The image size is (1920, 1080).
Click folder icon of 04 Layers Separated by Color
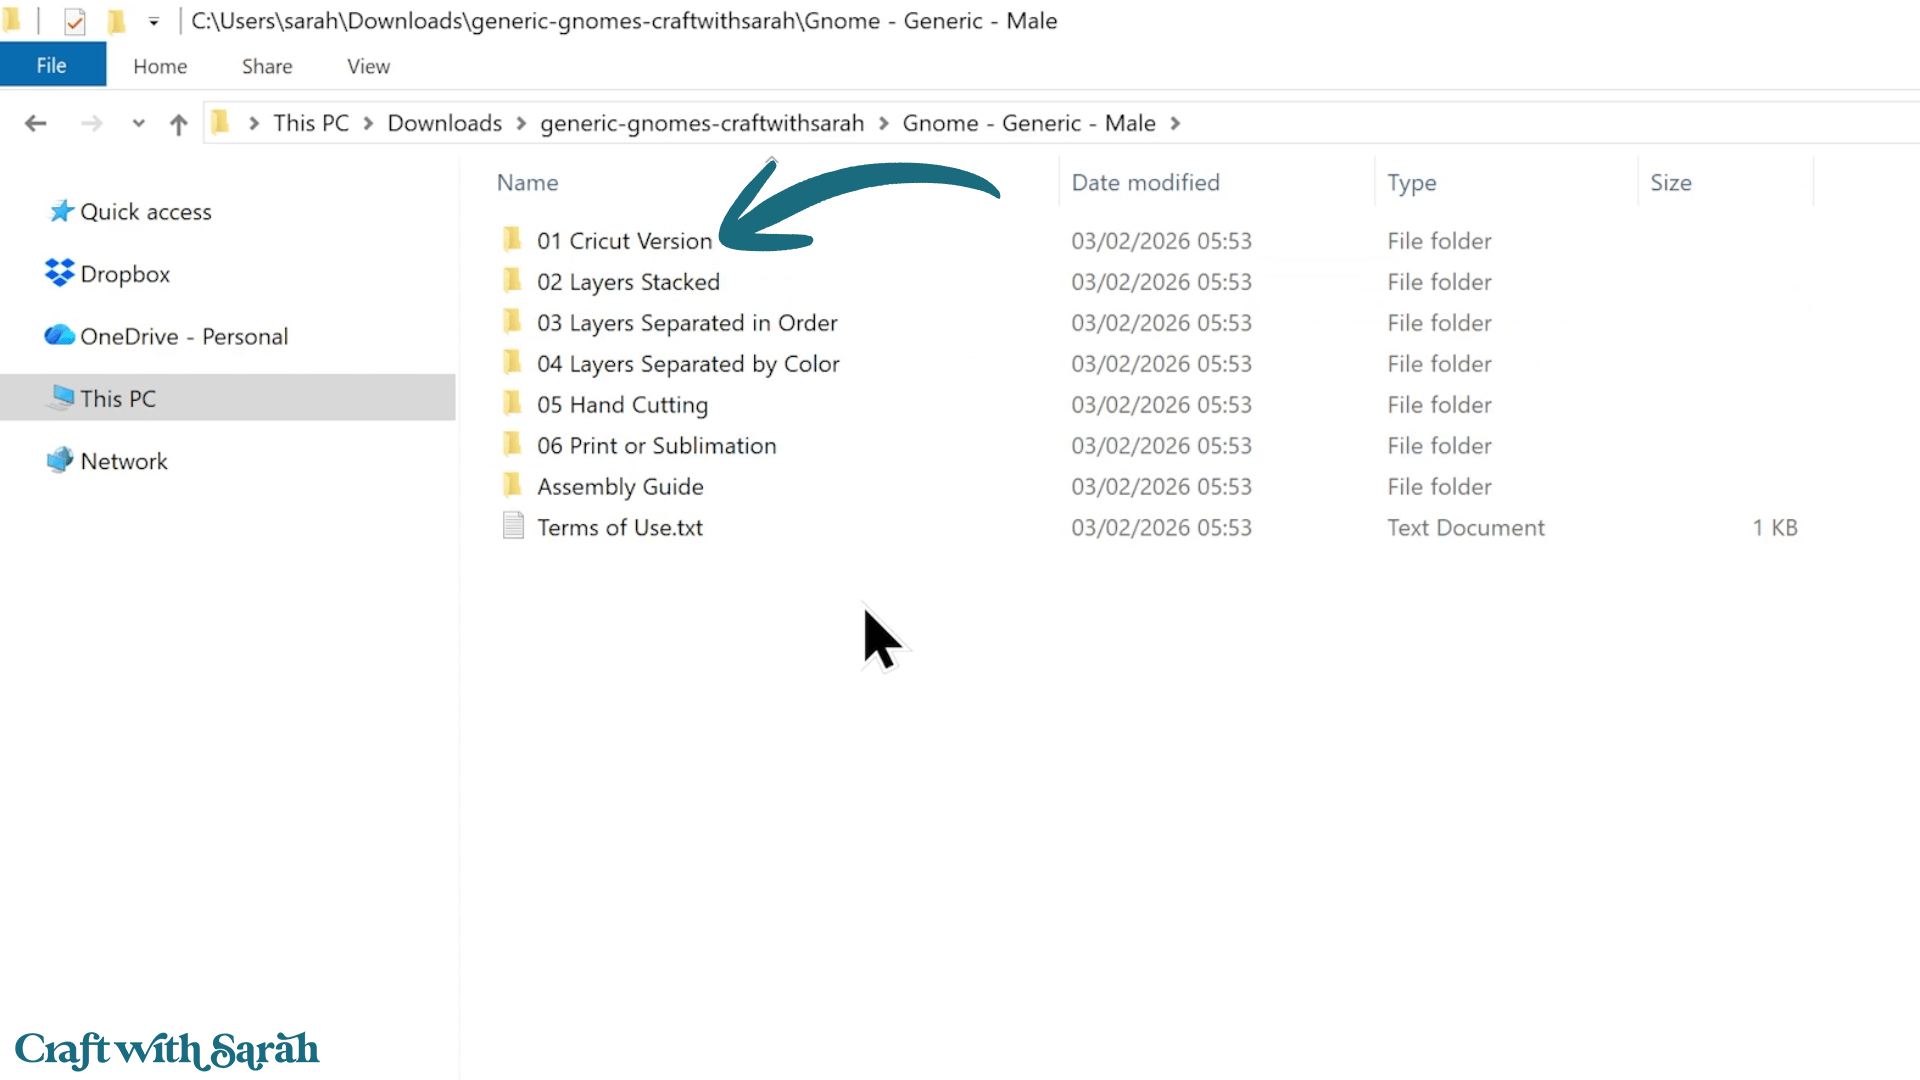[512, 362]
